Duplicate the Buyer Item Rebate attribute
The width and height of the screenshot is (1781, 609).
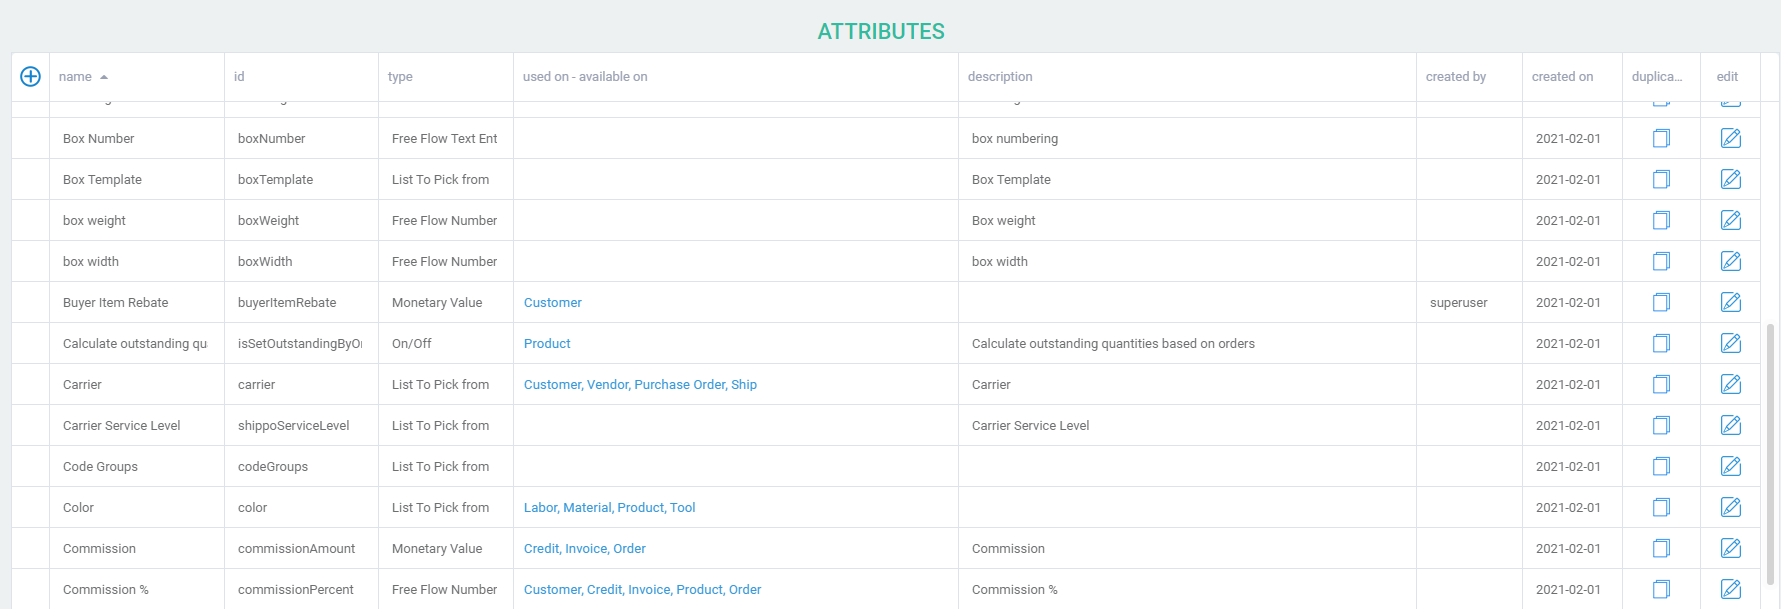(x=1662, y=302)
